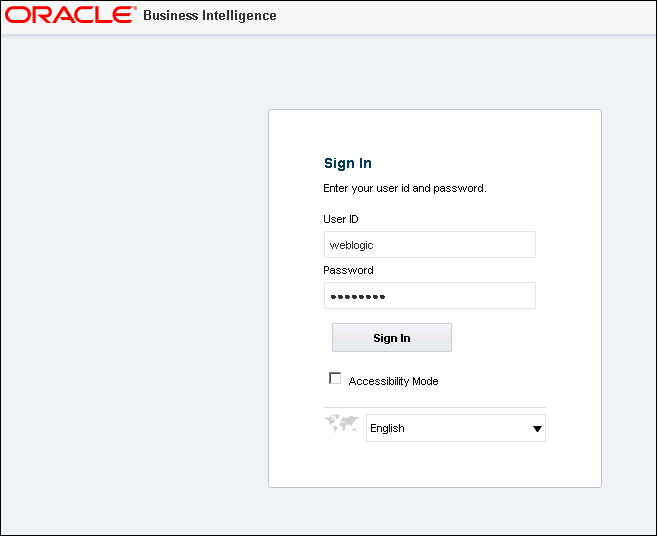Click the Accessibility Mode label text
The image size is (657, 536).
point(393,381)
